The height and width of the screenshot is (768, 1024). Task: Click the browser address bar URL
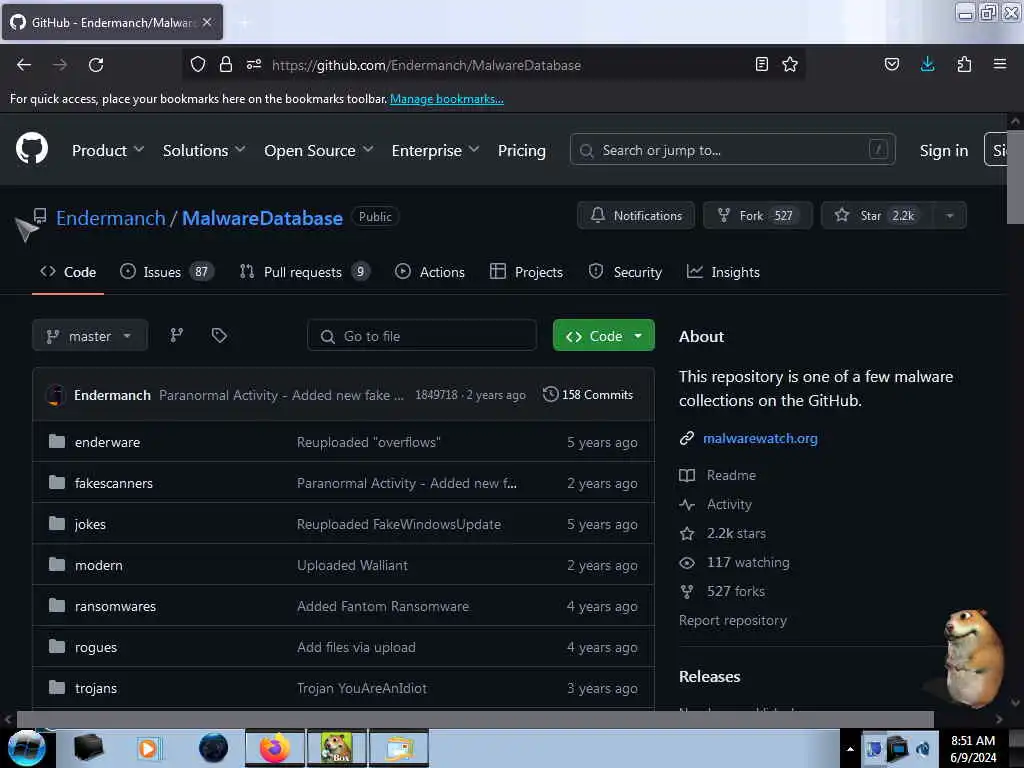tap(426, 65)
